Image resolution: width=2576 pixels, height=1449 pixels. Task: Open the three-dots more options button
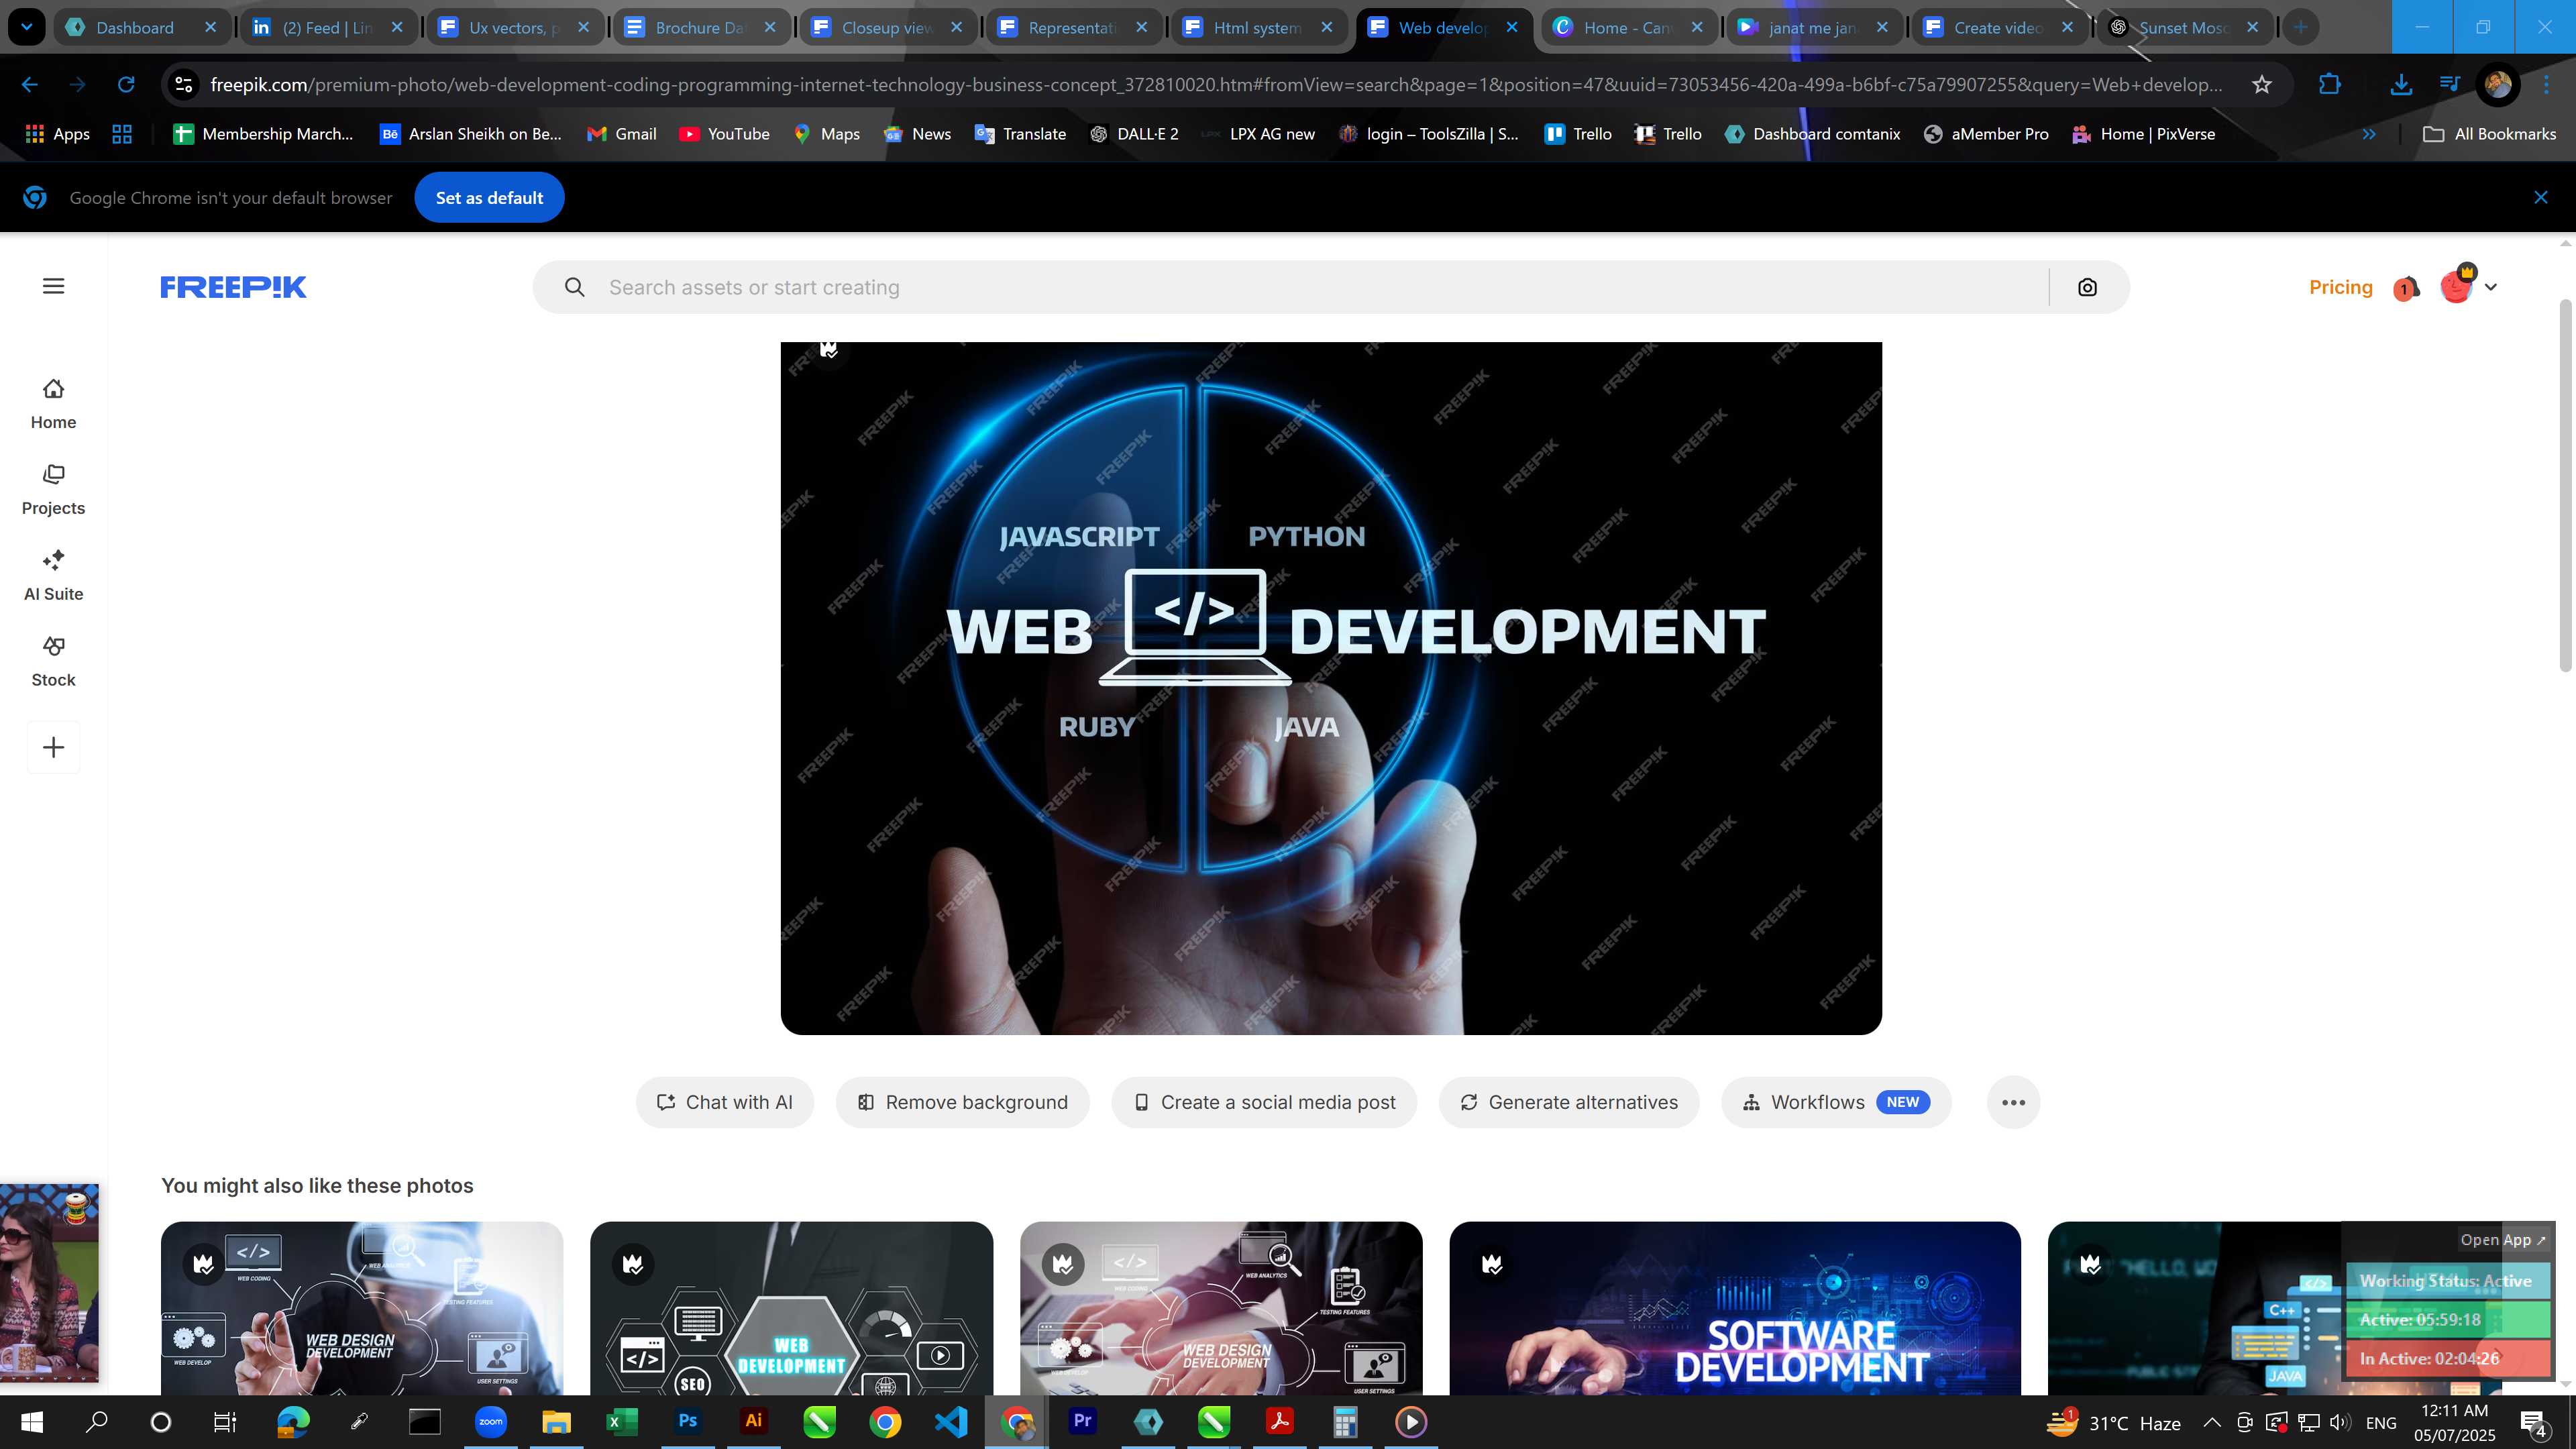[x=2013, y=1102]
